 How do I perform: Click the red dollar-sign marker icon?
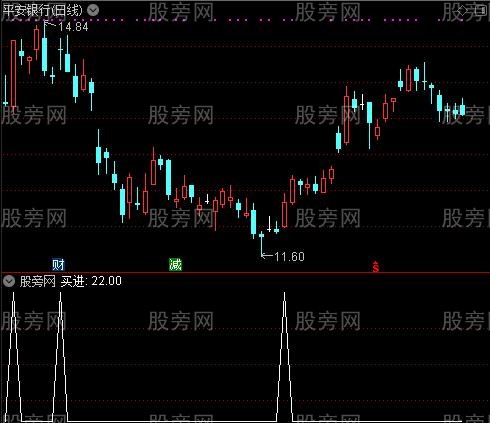point(376,267)
